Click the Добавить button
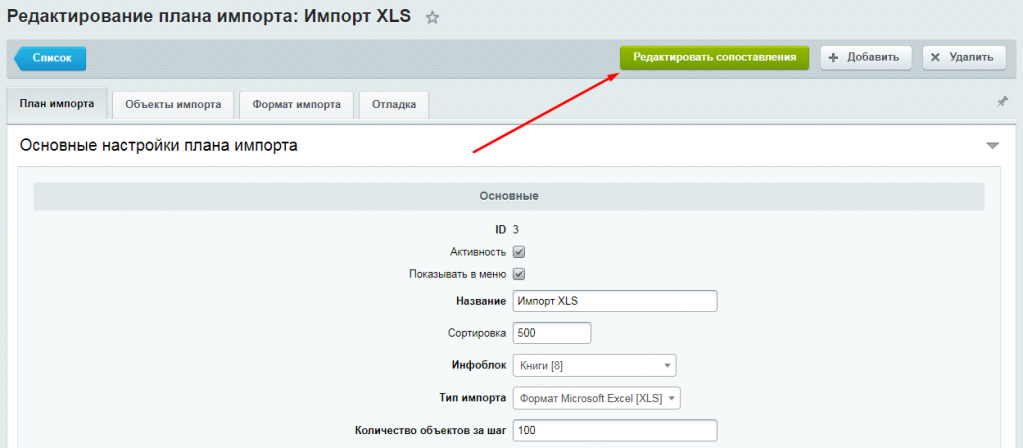The width and height of the screenshot is (1023, 448). tap(865, 57)
